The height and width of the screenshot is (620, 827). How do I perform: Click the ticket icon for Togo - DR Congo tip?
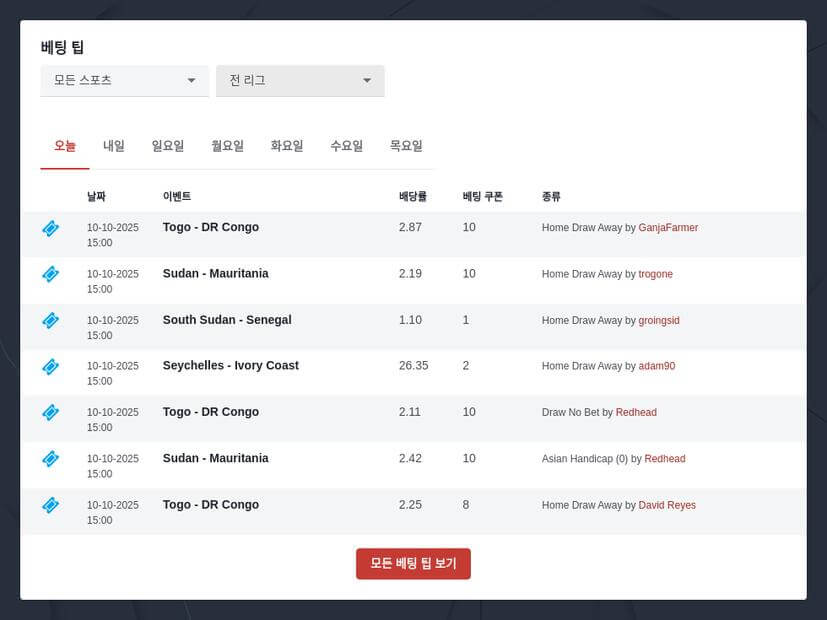[x=50, y=228]
